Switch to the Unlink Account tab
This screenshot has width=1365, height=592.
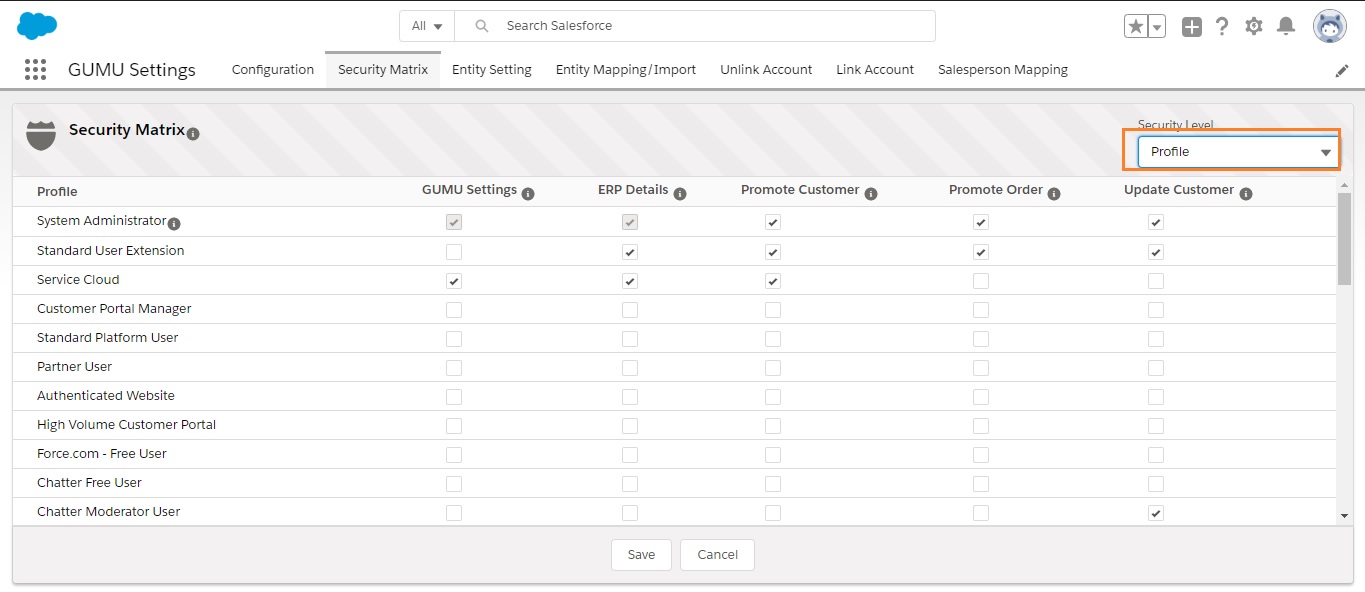766,69
